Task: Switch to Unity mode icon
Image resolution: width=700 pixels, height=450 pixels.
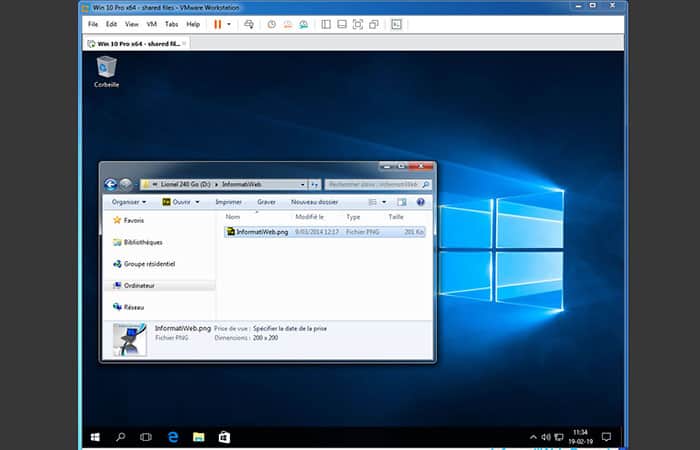Action: click(x=374, y=25)
